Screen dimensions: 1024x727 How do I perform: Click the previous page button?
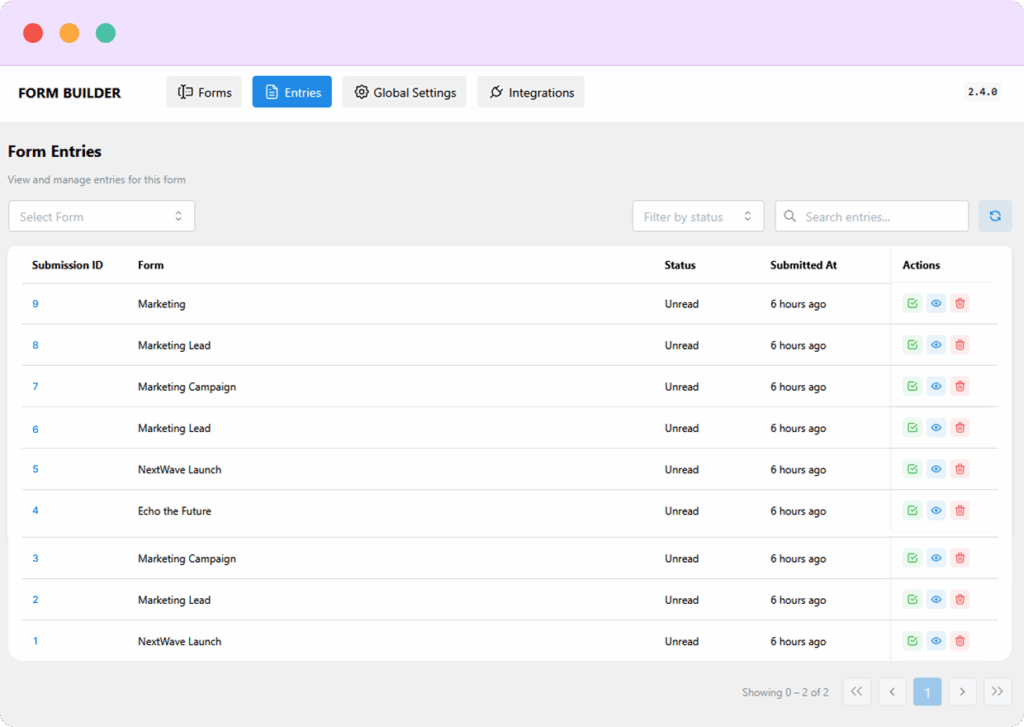coord(891,691)
